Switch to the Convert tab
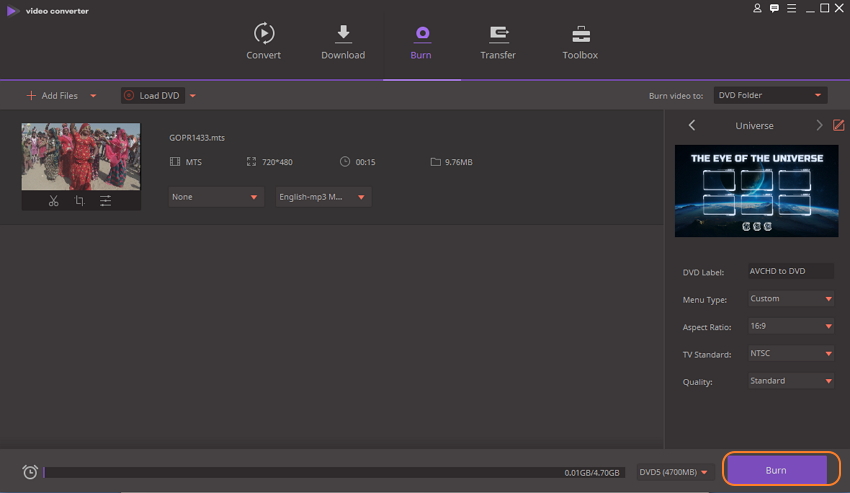850x493 pixels. click(263, 42)
